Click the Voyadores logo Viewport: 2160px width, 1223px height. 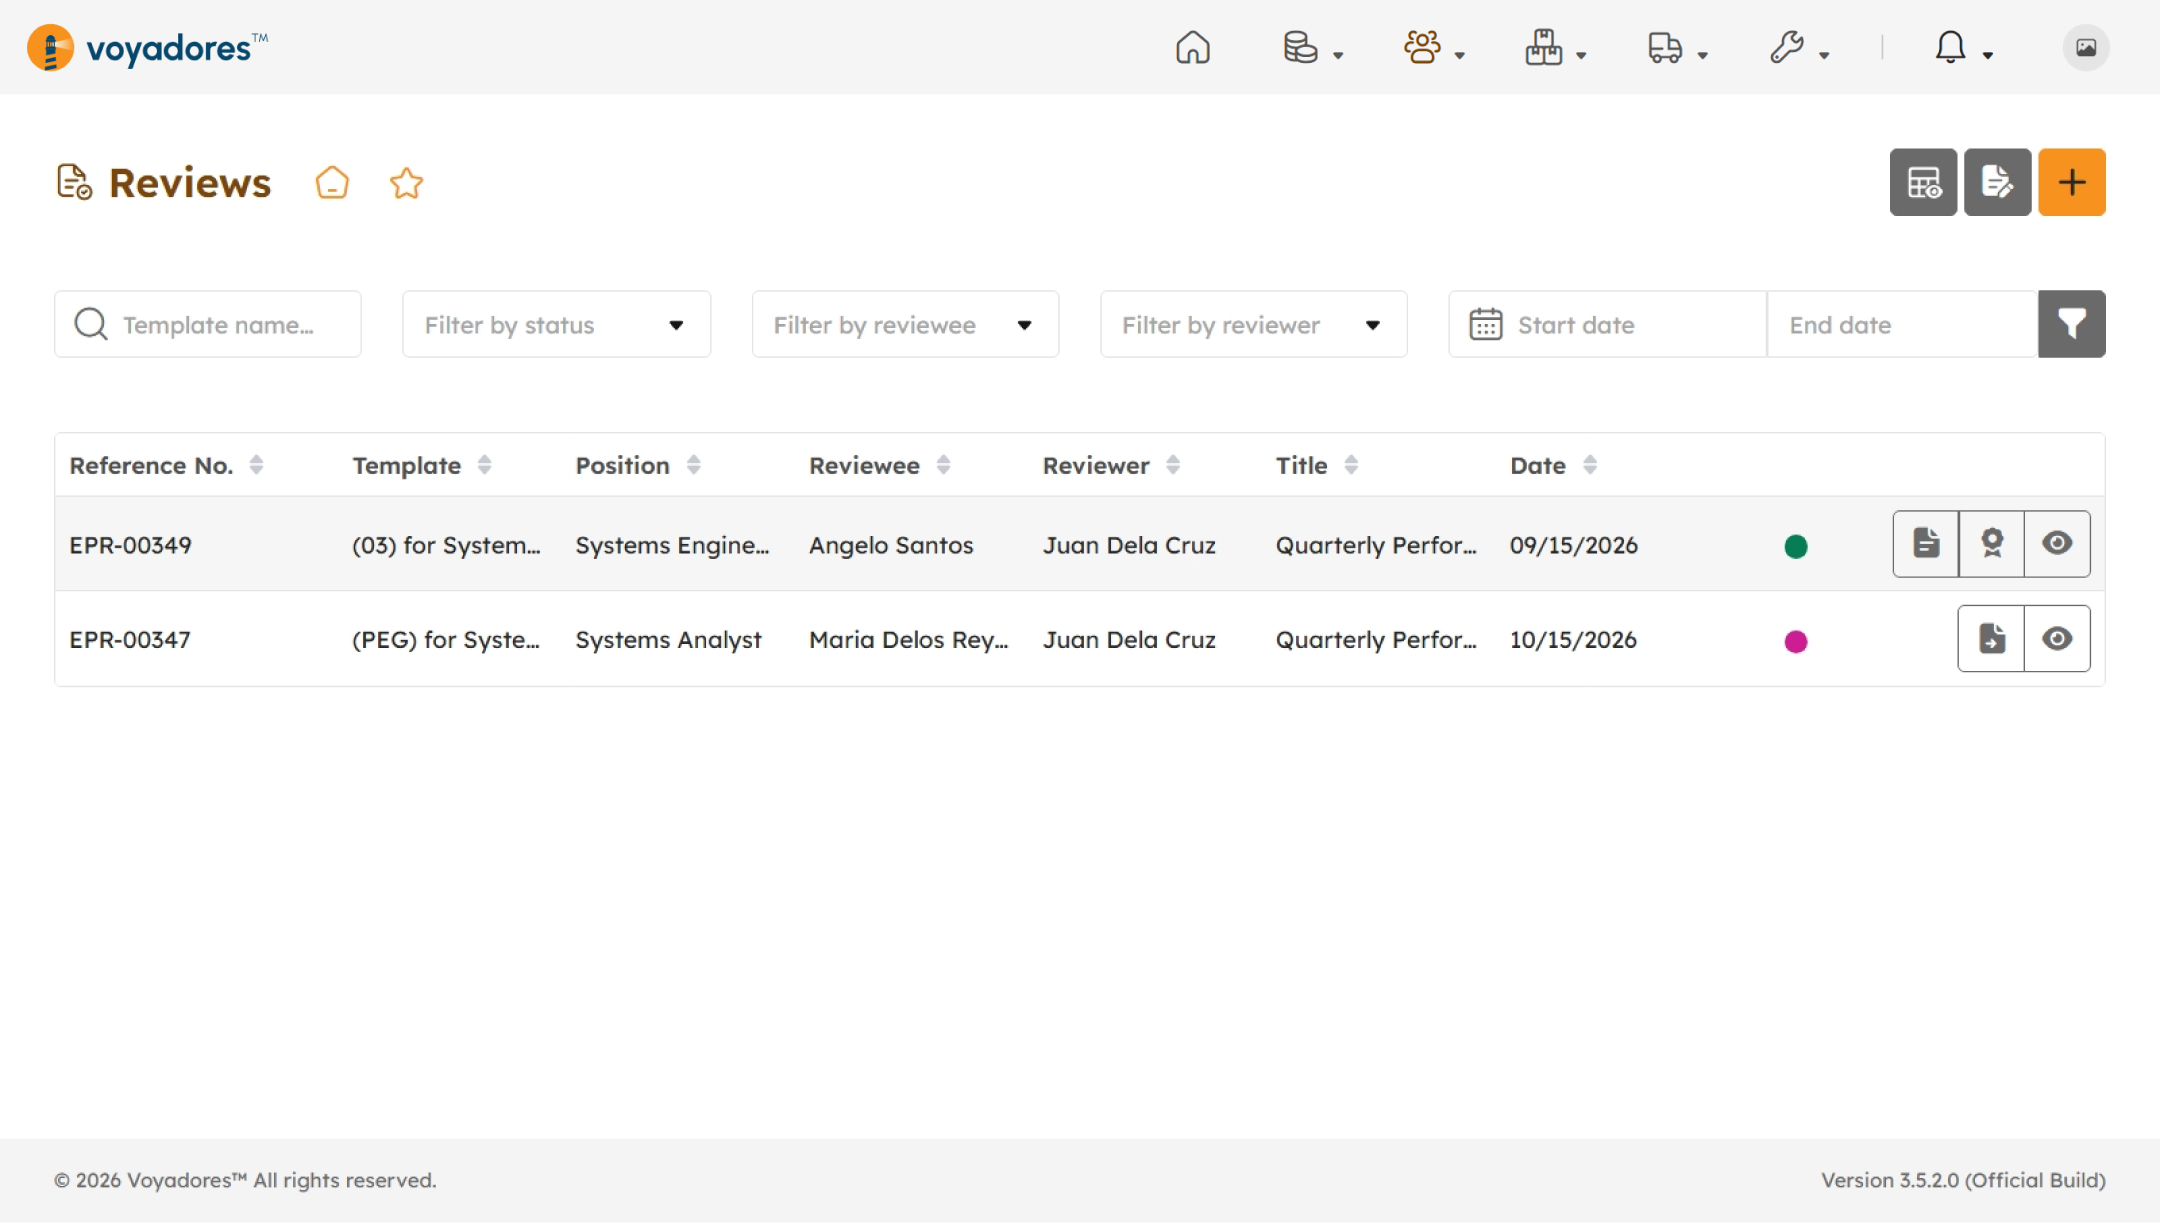[148, 47]
